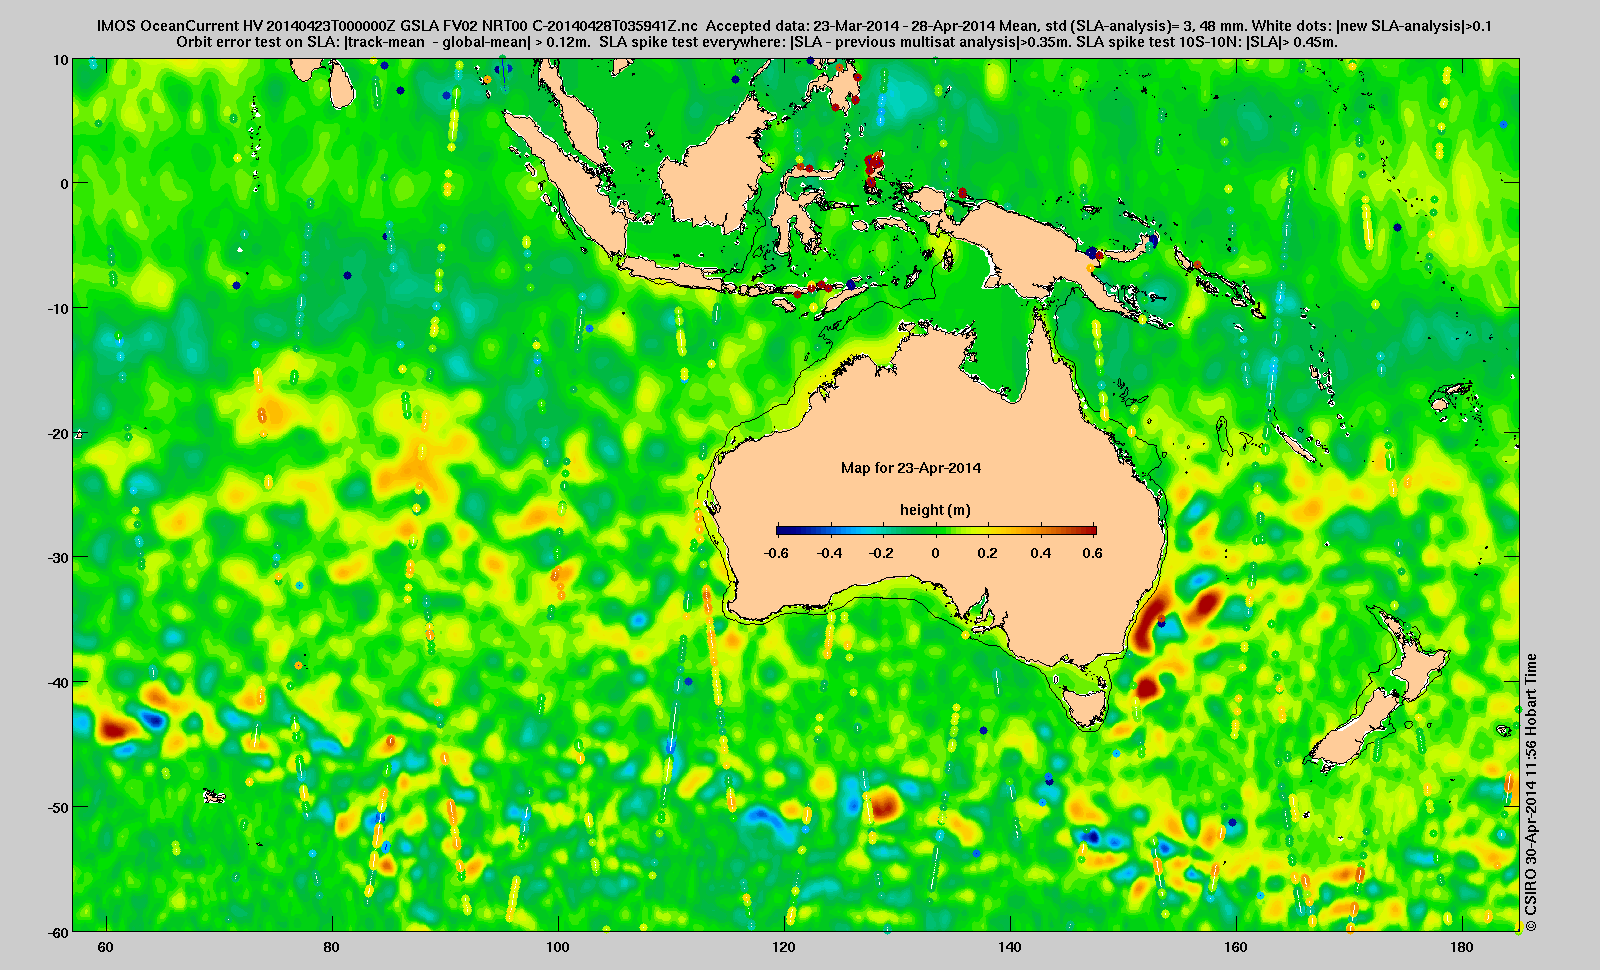
Task: Click the 'Orbit error test on SLA' line
Action: click(757, 42)
